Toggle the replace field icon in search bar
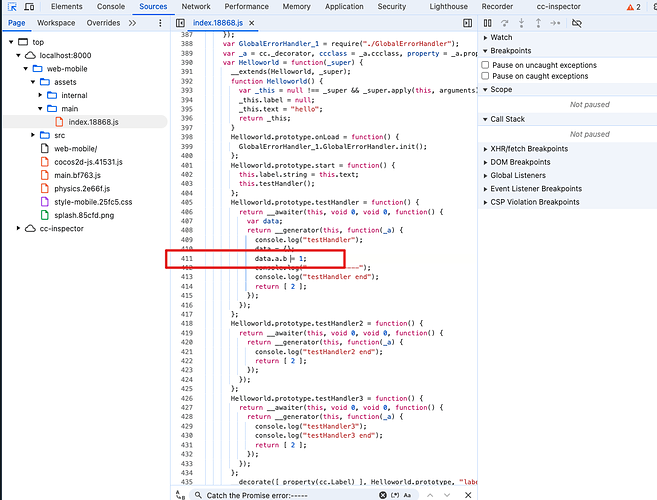 tap(181, 495)
